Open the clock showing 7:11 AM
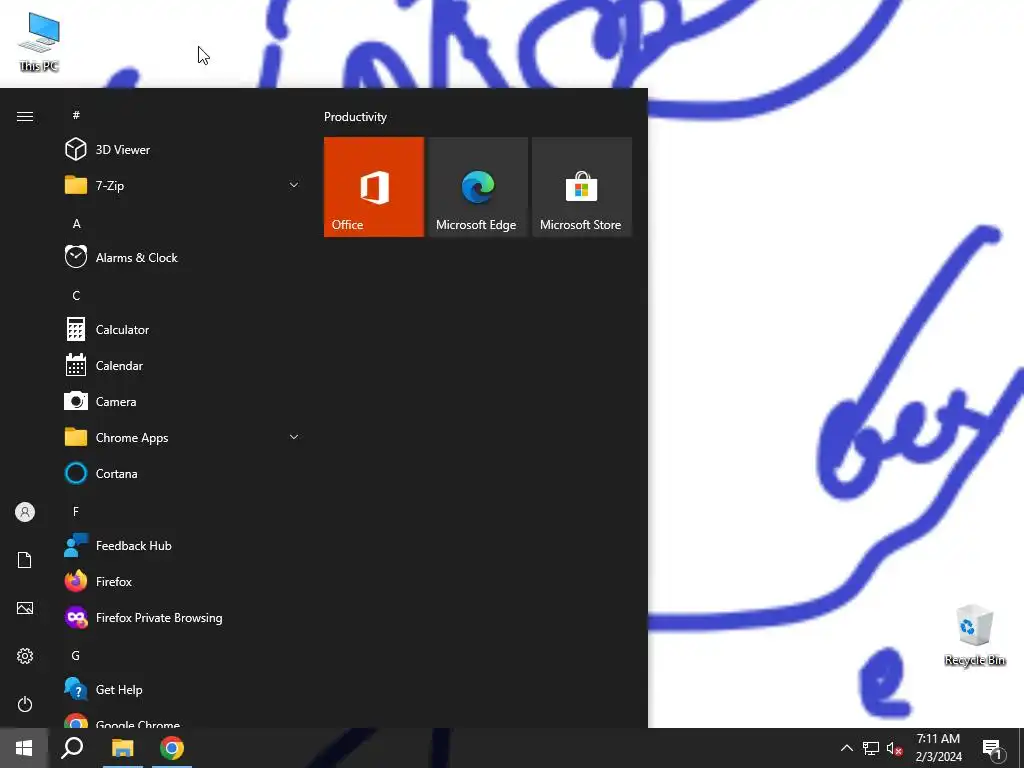Image resolution: width=1024 pixels, height=768 pixels. (938, 748)
